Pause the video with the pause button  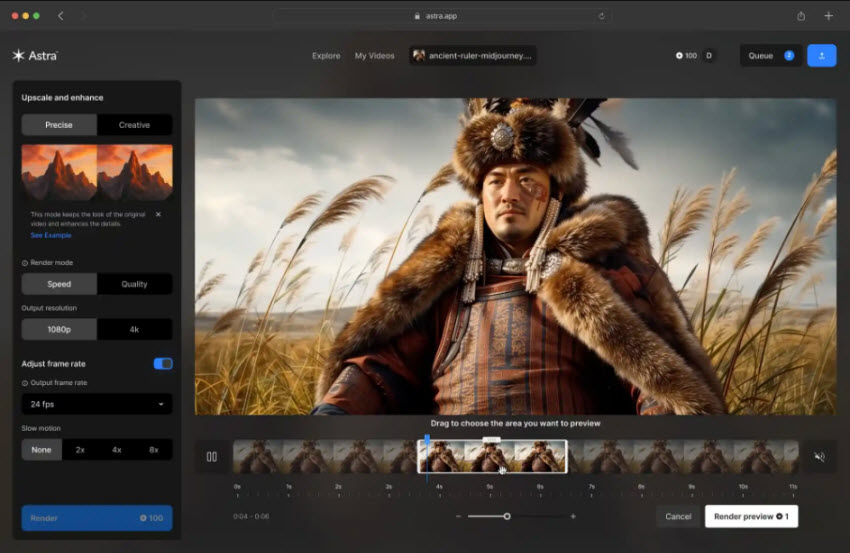tap(211, 457)
